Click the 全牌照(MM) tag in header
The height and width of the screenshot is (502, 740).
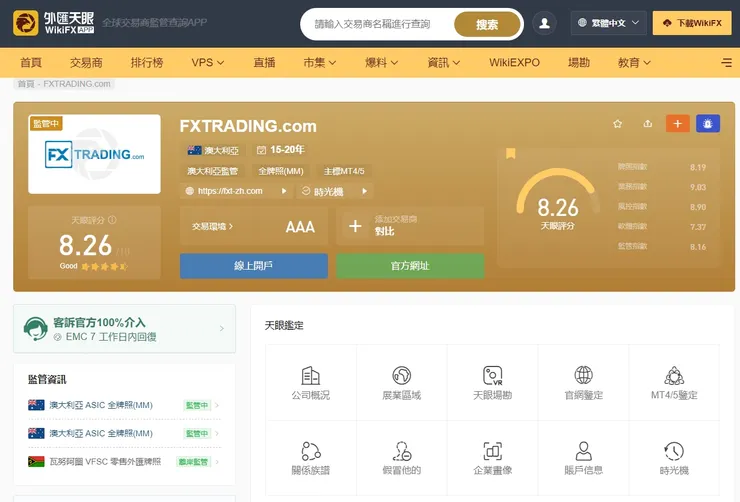pos(281,171)
